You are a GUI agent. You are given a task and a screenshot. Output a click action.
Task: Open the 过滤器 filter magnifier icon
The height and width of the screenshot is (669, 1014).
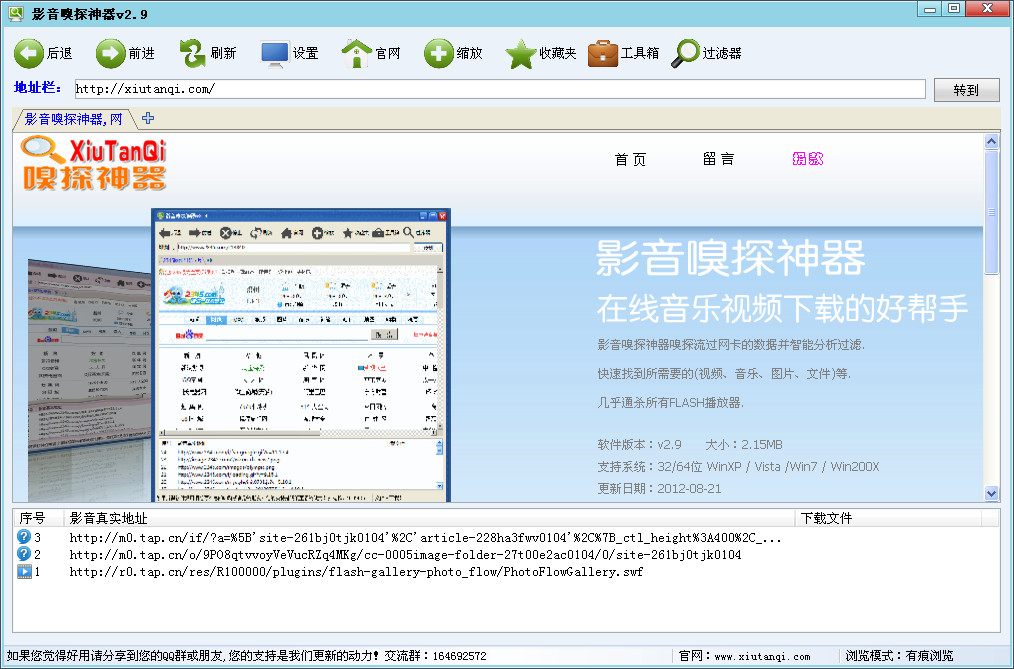point(685,54)
